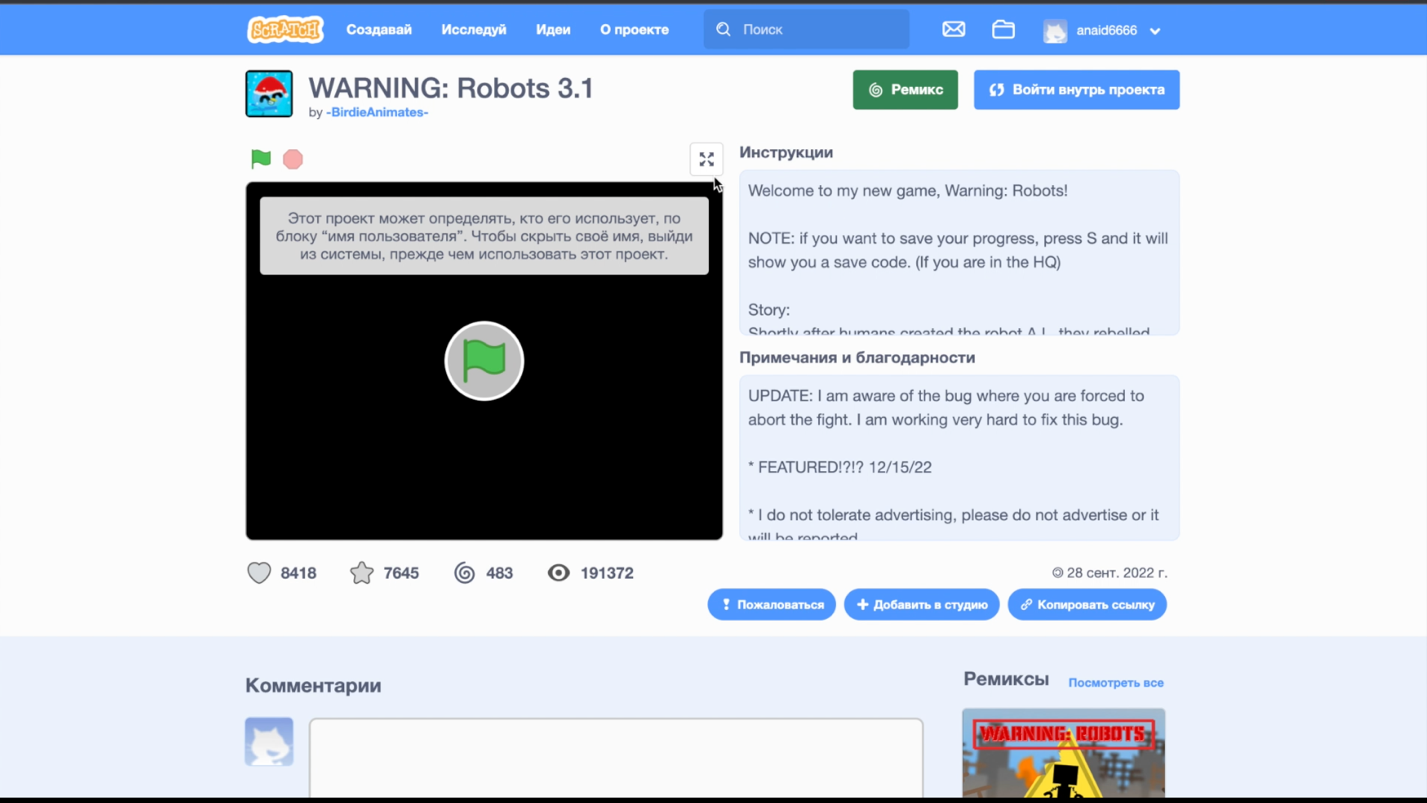This screenshot has width=1427, height=803.
Task: Start project with large center green flag
Action: point(484,361)
